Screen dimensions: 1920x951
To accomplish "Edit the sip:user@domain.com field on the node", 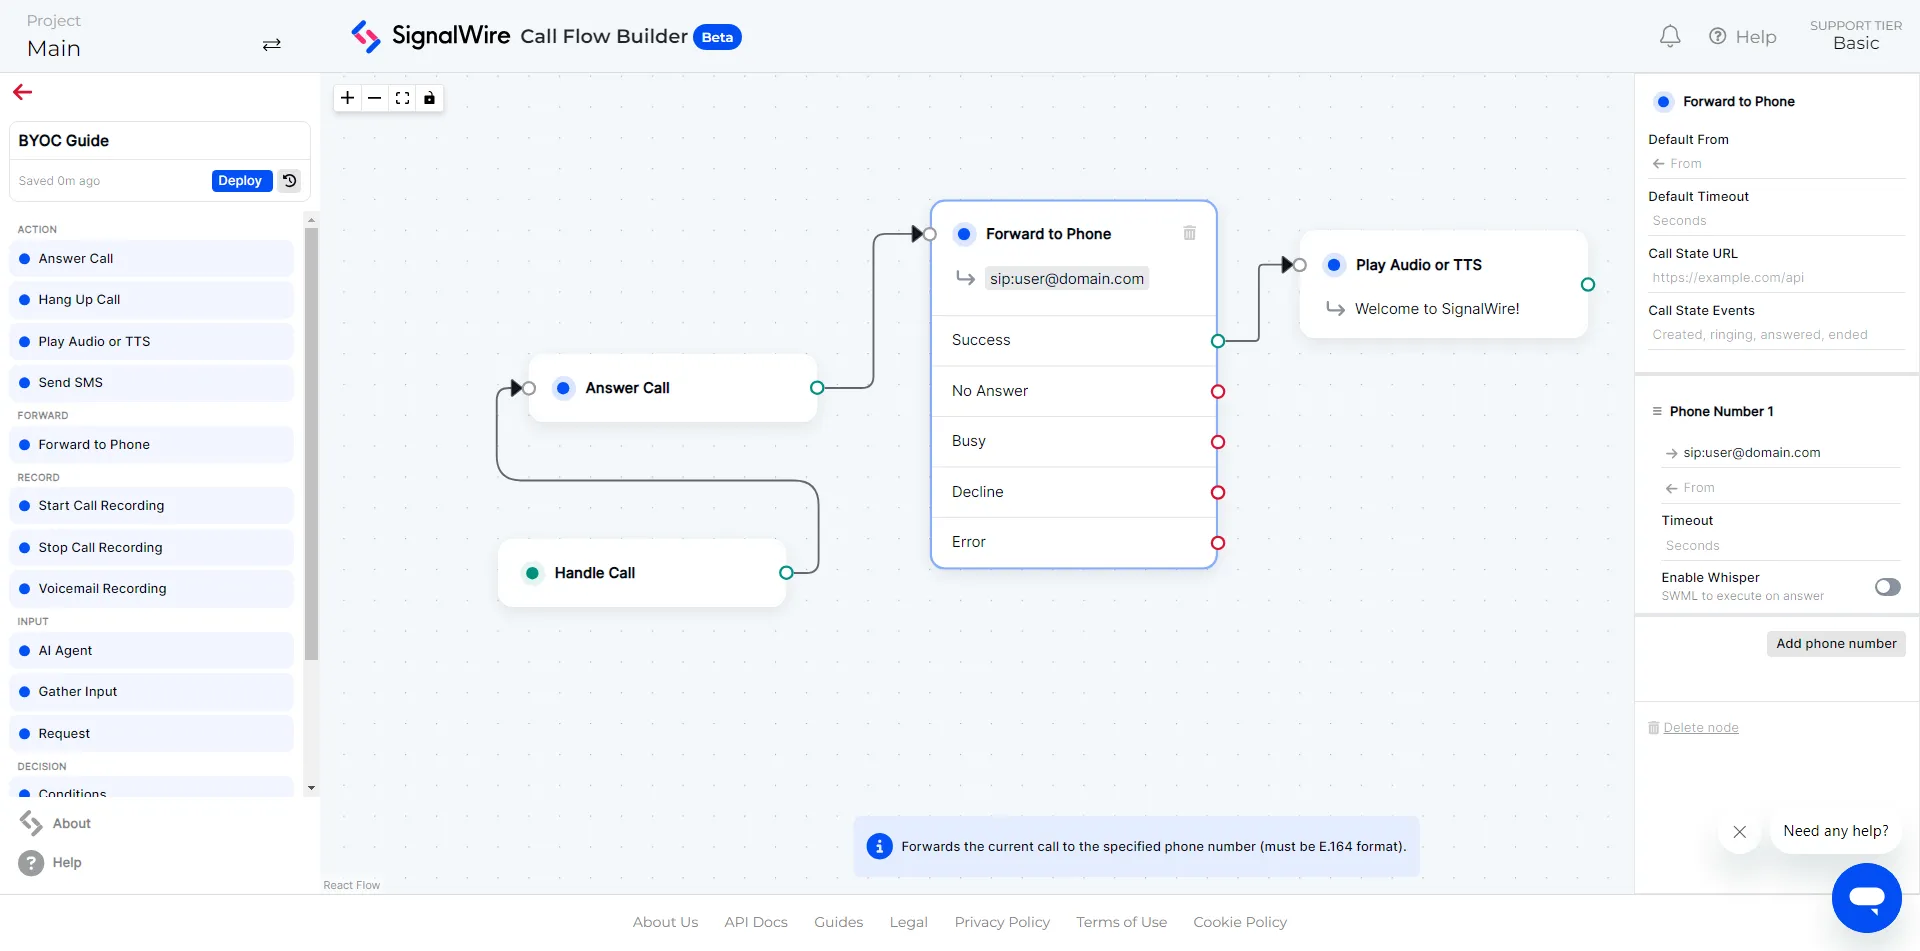I will pos(1066,278).
